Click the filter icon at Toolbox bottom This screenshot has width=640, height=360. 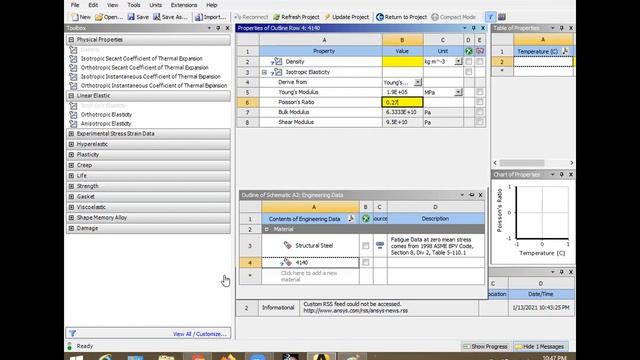coord(72,333)
